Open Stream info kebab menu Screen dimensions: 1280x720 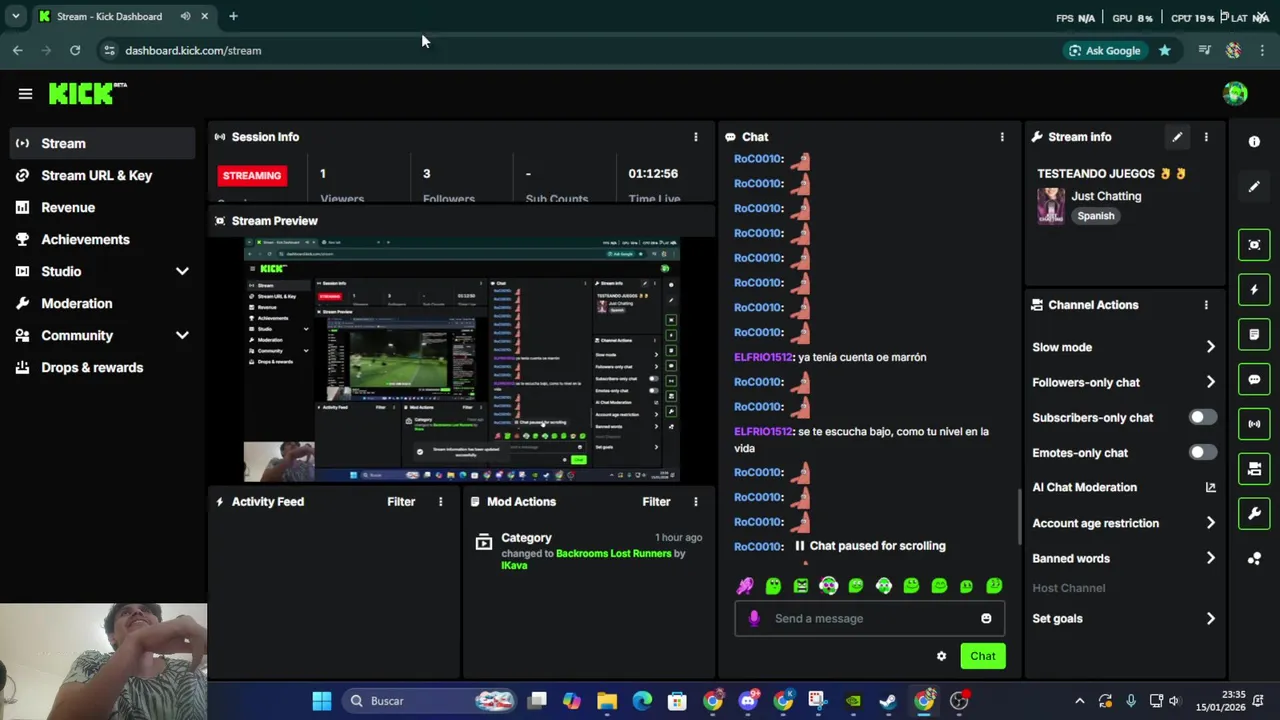[x=1206, y=137]
